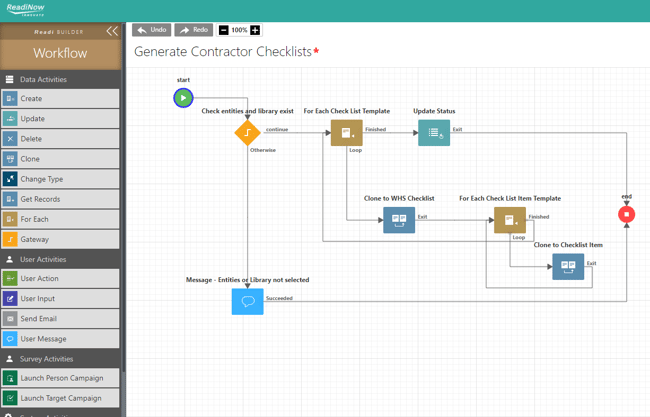650x417 pixels.
Task: Collapse the Data Activities section
Action: 60,79
